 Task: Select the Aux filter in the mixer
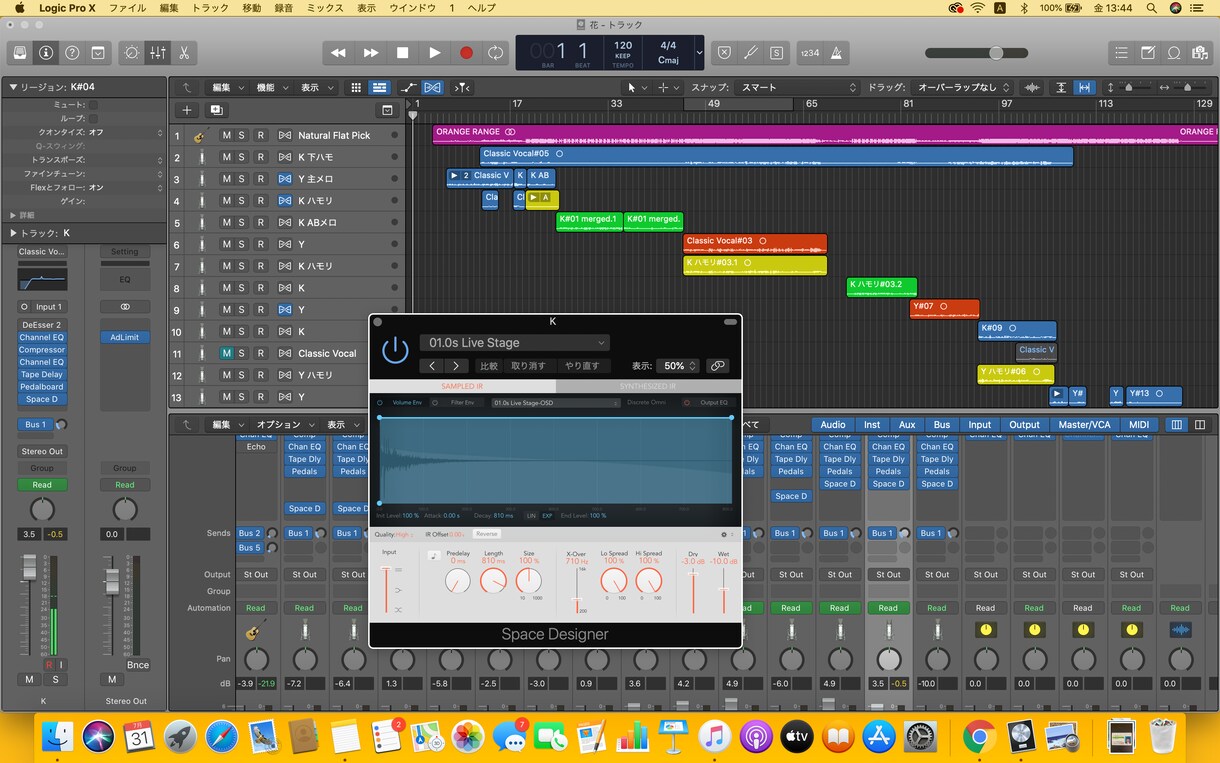907,425
